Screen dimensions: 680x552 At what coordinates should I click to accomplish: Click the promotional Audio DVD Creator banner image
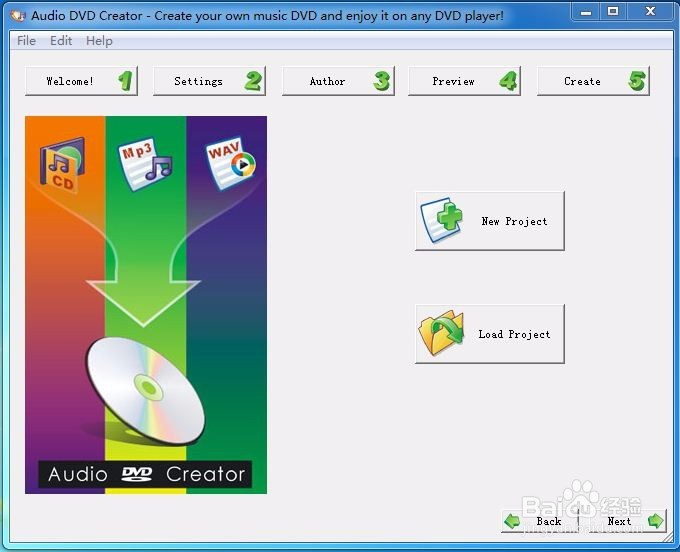146,305
